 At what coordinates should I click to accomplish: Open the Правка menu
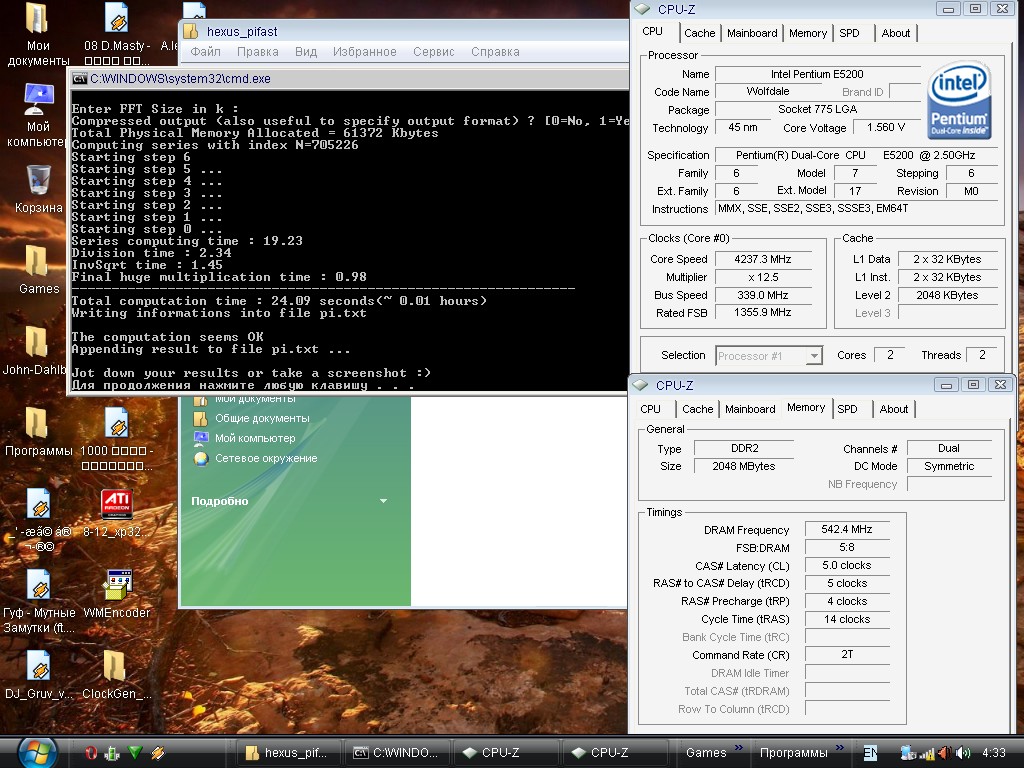point(257,52)
